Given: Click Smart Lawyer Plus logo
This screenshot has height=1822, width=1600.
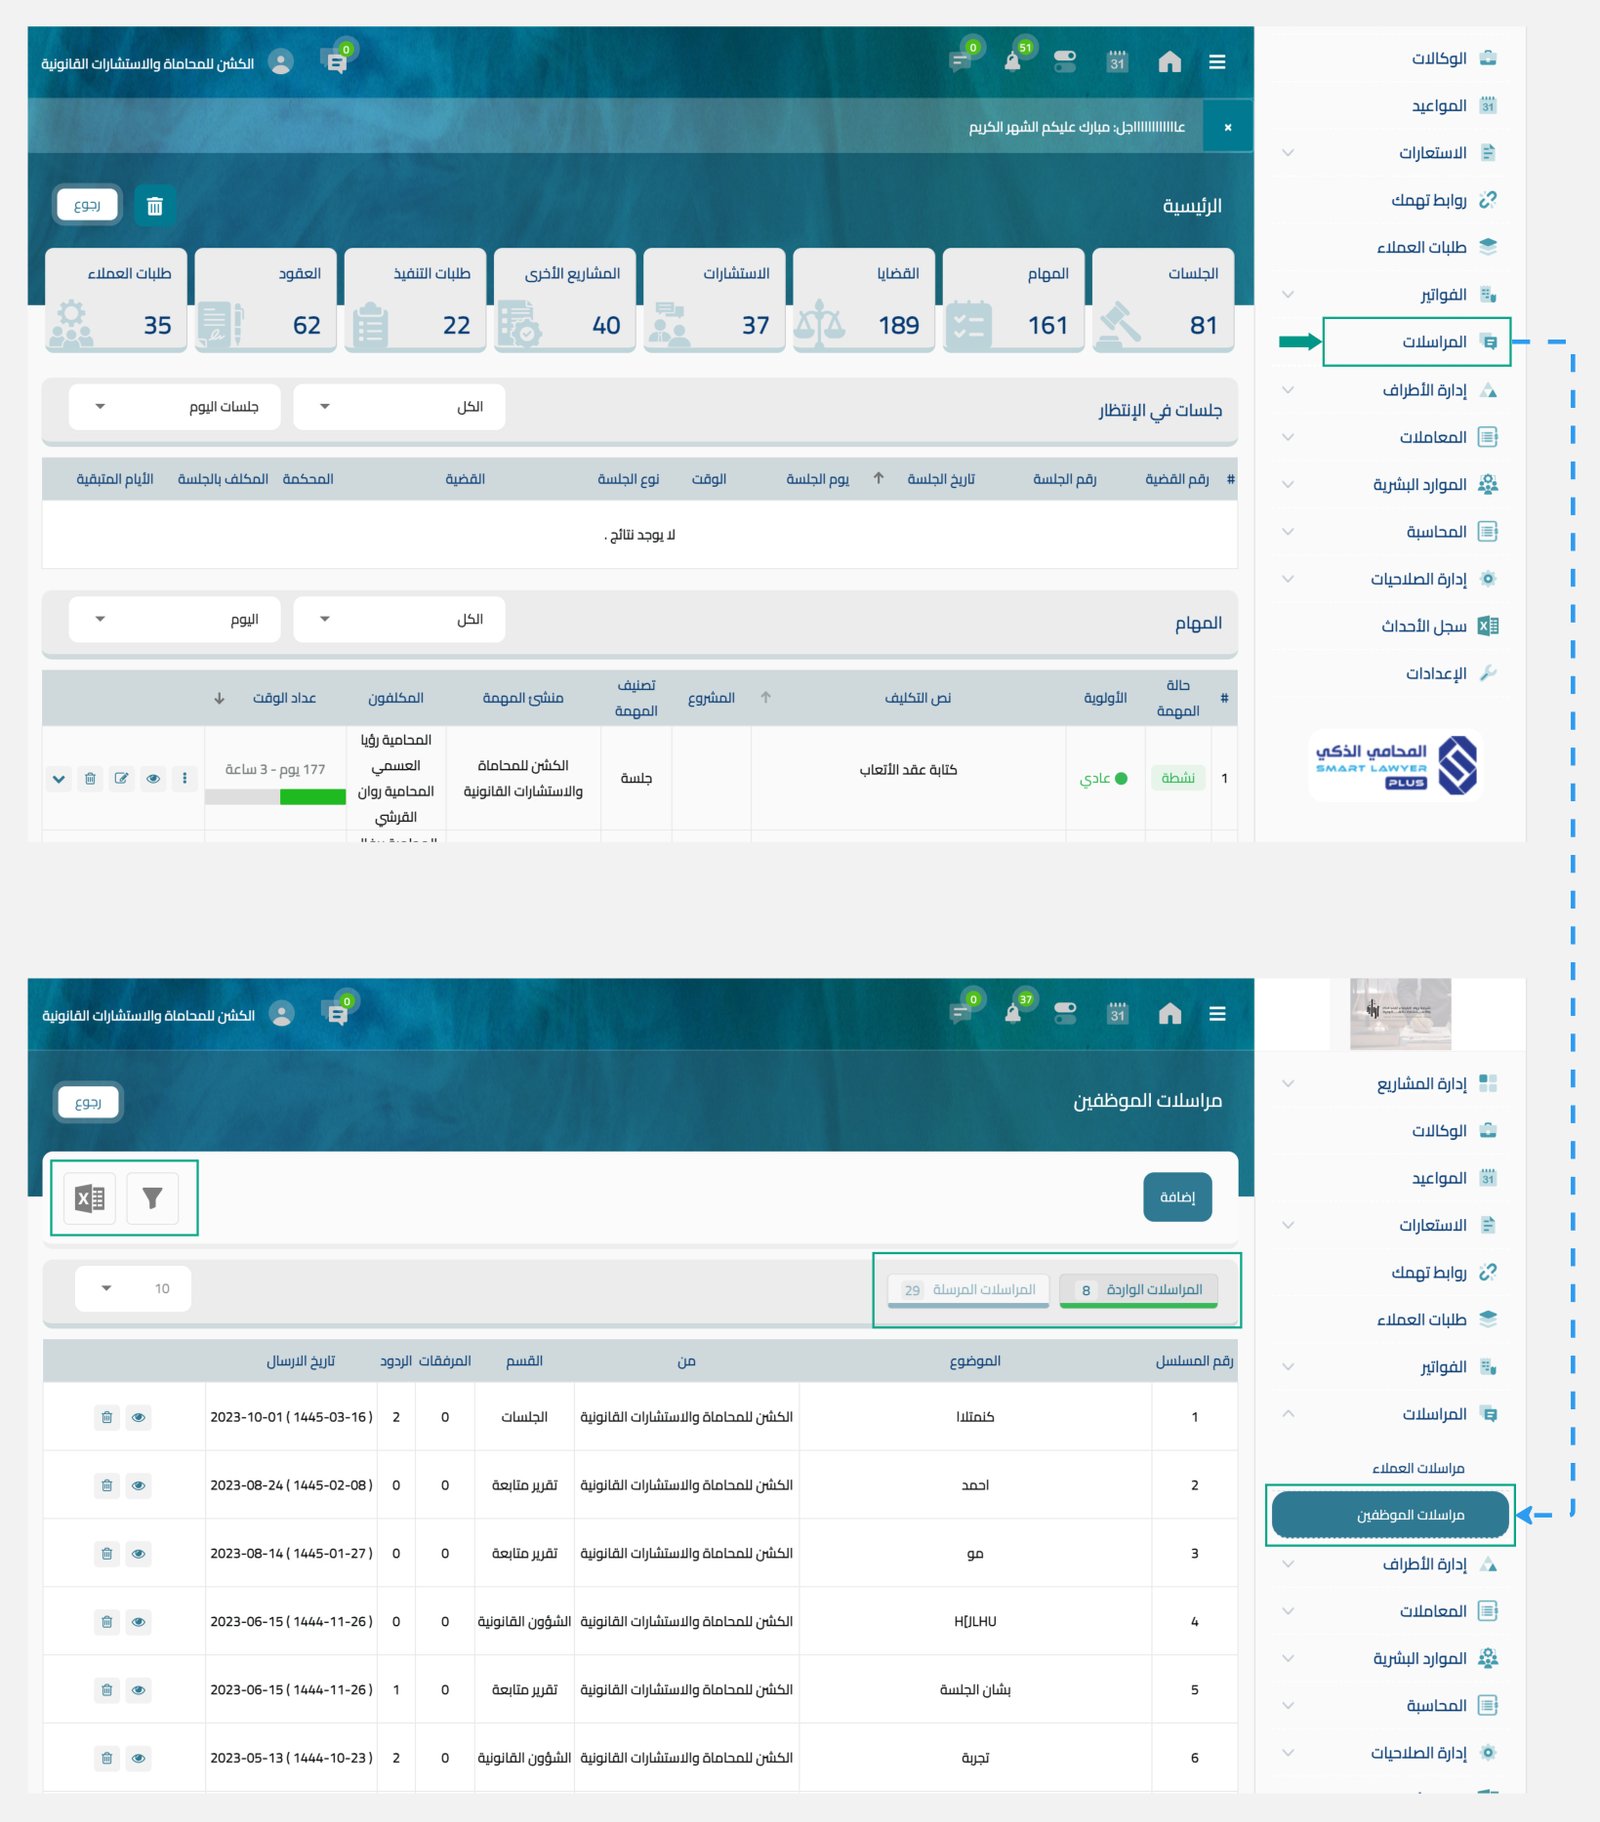Looking at the screenshot, I should [1396, 766].
